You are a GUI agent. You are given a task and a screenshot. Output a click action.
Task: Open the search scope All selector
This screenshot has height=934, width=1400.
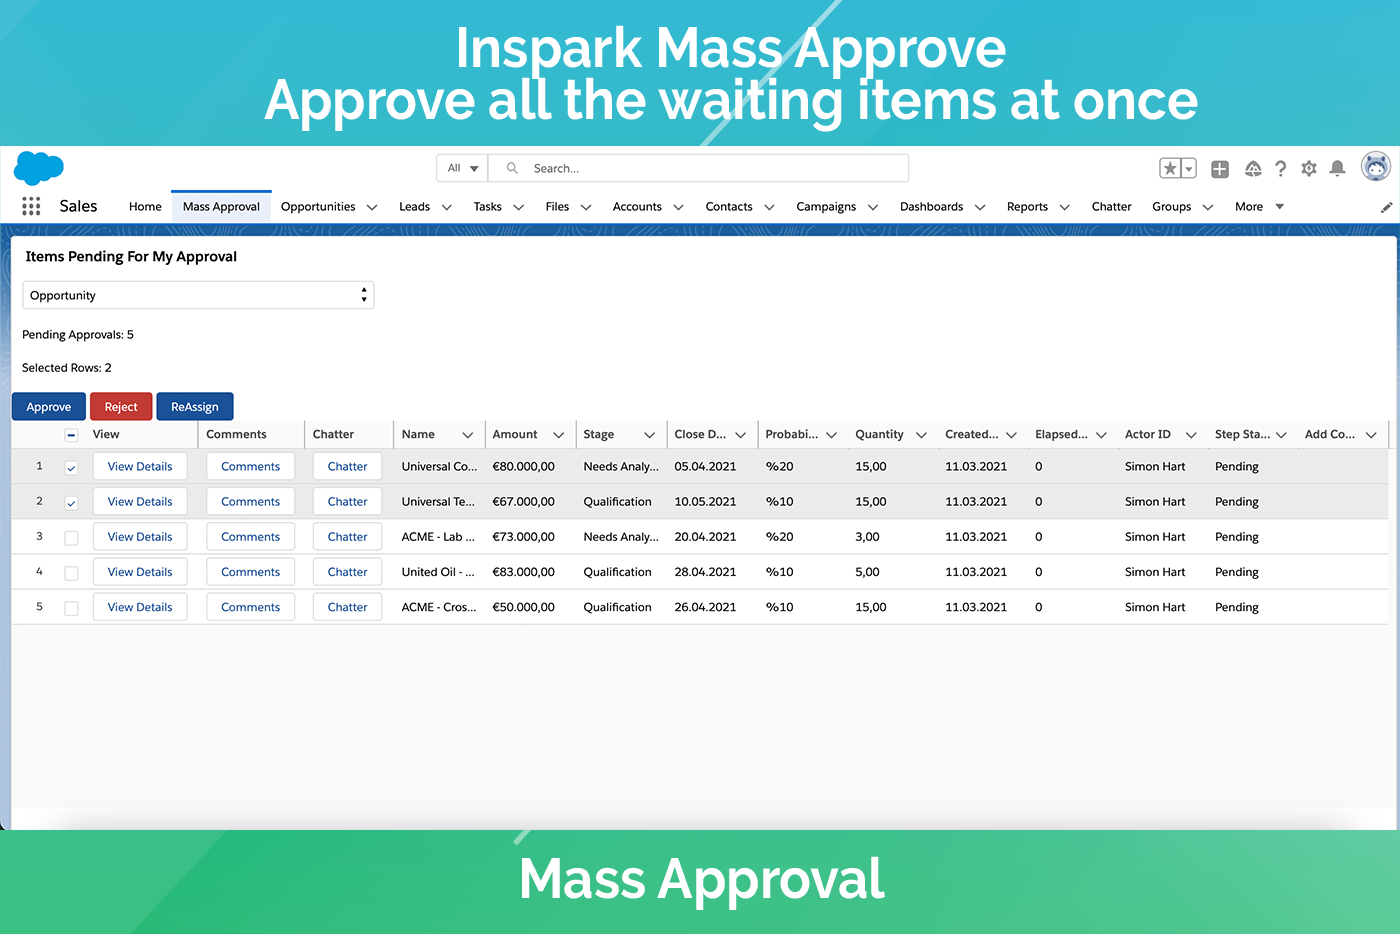coord(461,168)
